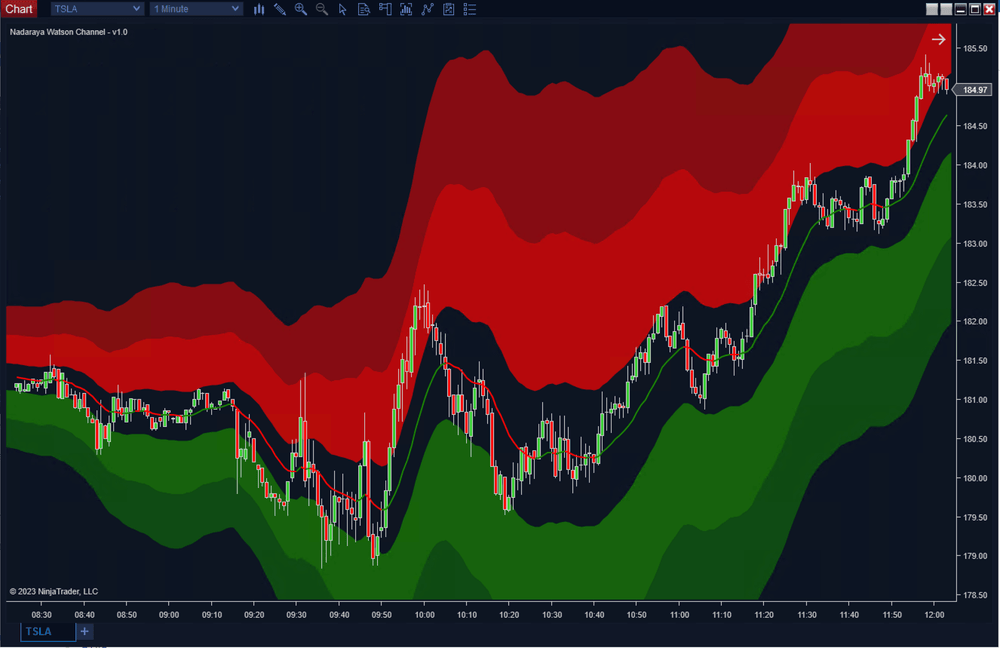Open the chart trader icon
The width and height of the screenshot is (1000, 648).
pos(384,9)
